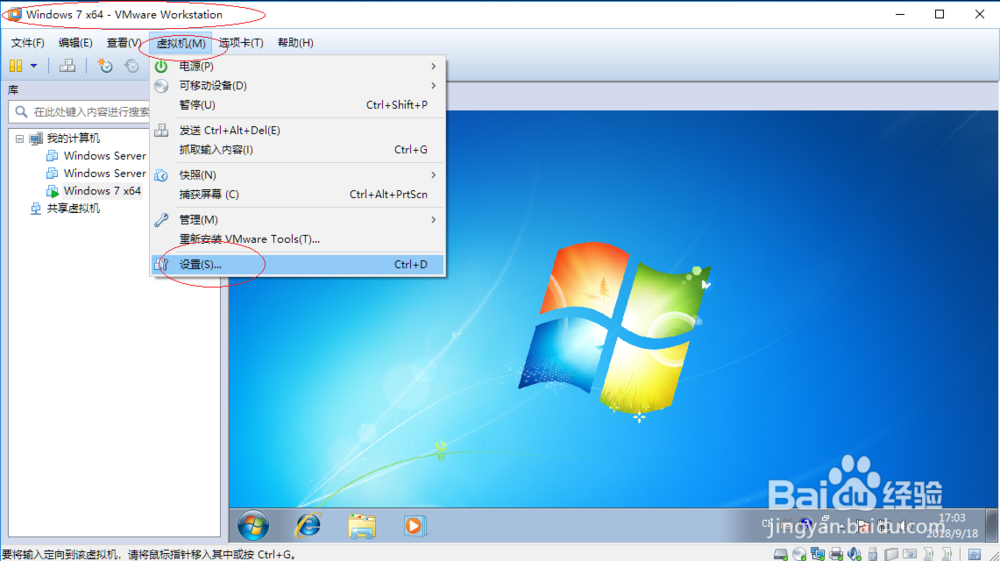Click the hard disk status bar icon

pyautogui.click(x=781, y=554)
